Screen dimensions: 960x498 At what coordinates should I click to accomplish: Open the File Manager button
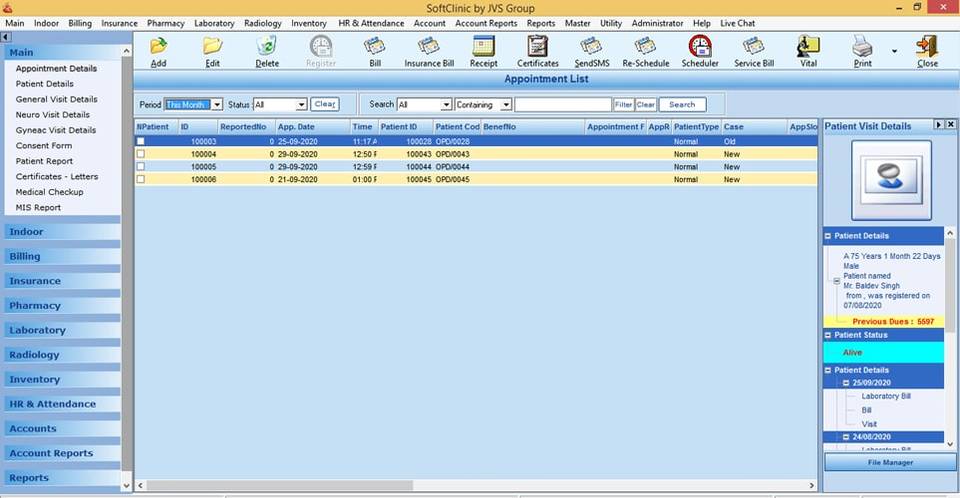tap(890, 462)
